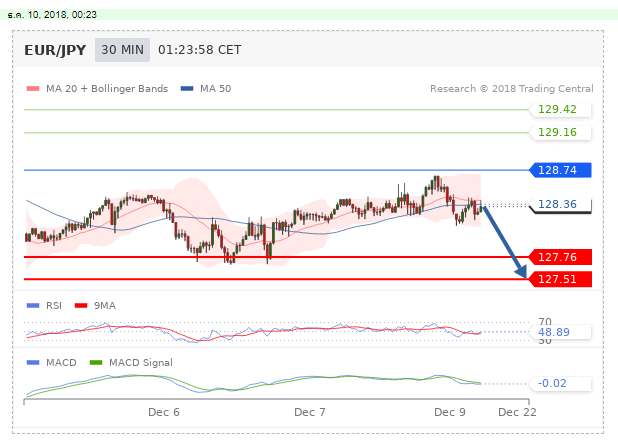
Task: Click the MA 50 legend label
Action: [x=215, y=89]
